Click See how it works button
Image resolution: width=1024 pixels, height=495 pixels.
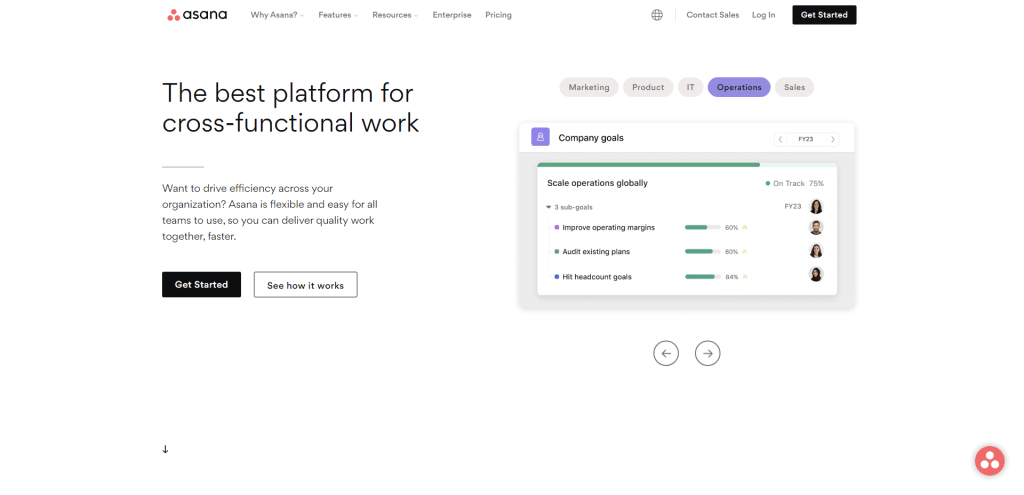[306, 285]
